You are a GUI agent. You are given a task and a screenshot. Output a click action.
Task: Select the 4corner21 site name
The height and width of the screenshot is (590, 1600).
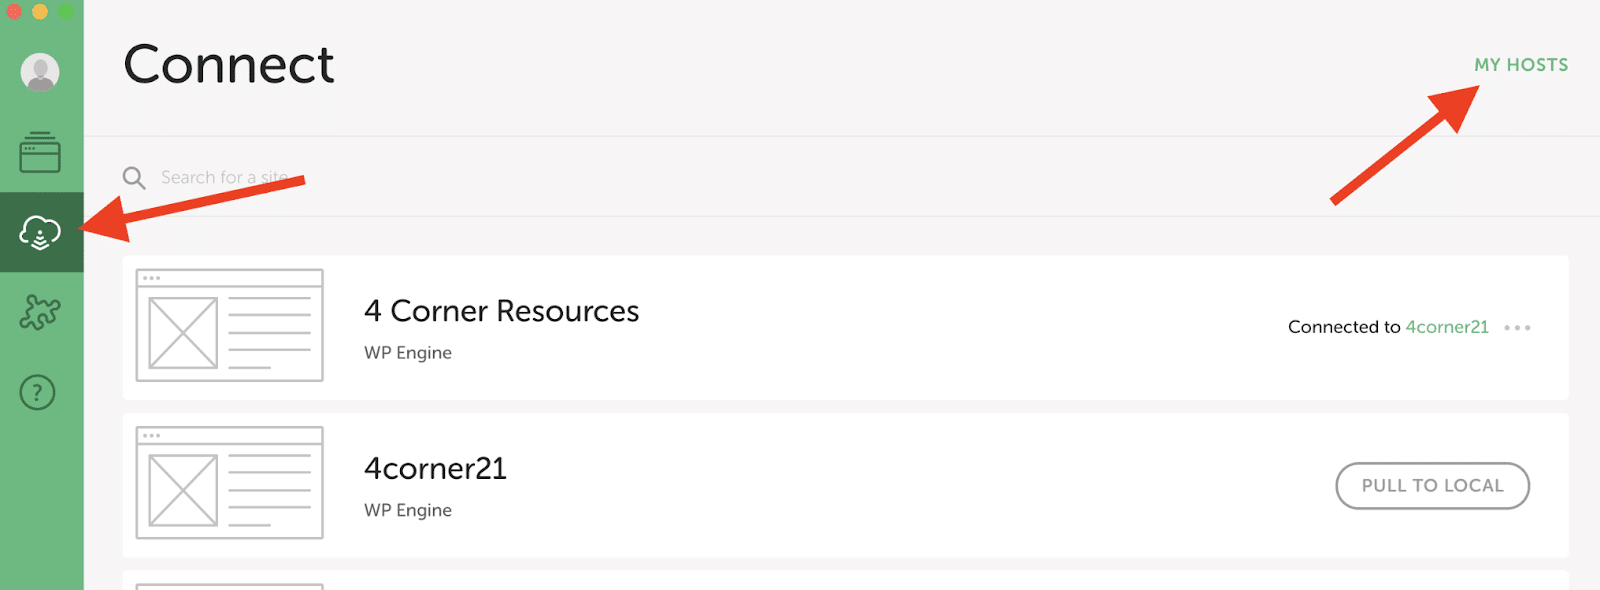(x=435, y=469)
